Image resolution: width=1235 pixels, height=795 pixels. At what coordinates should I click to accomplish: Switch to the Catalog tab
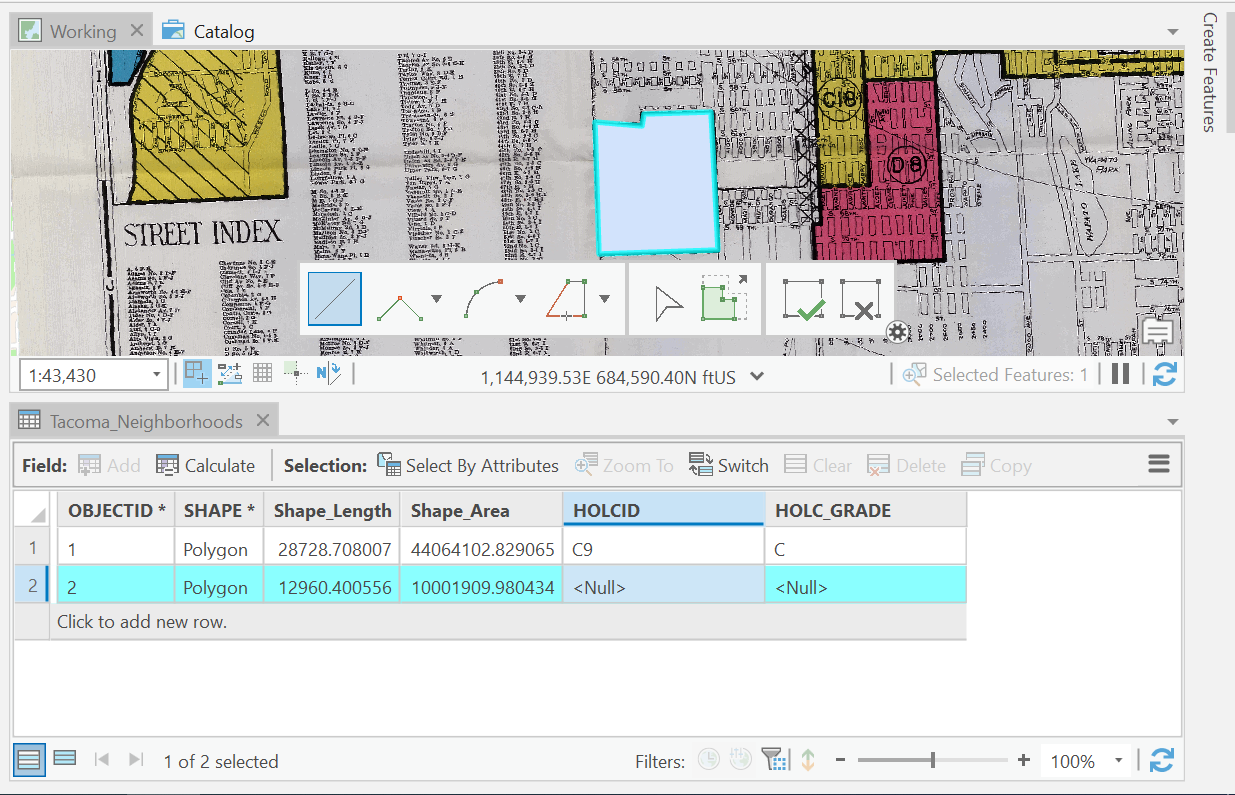(x=208, y=31)
